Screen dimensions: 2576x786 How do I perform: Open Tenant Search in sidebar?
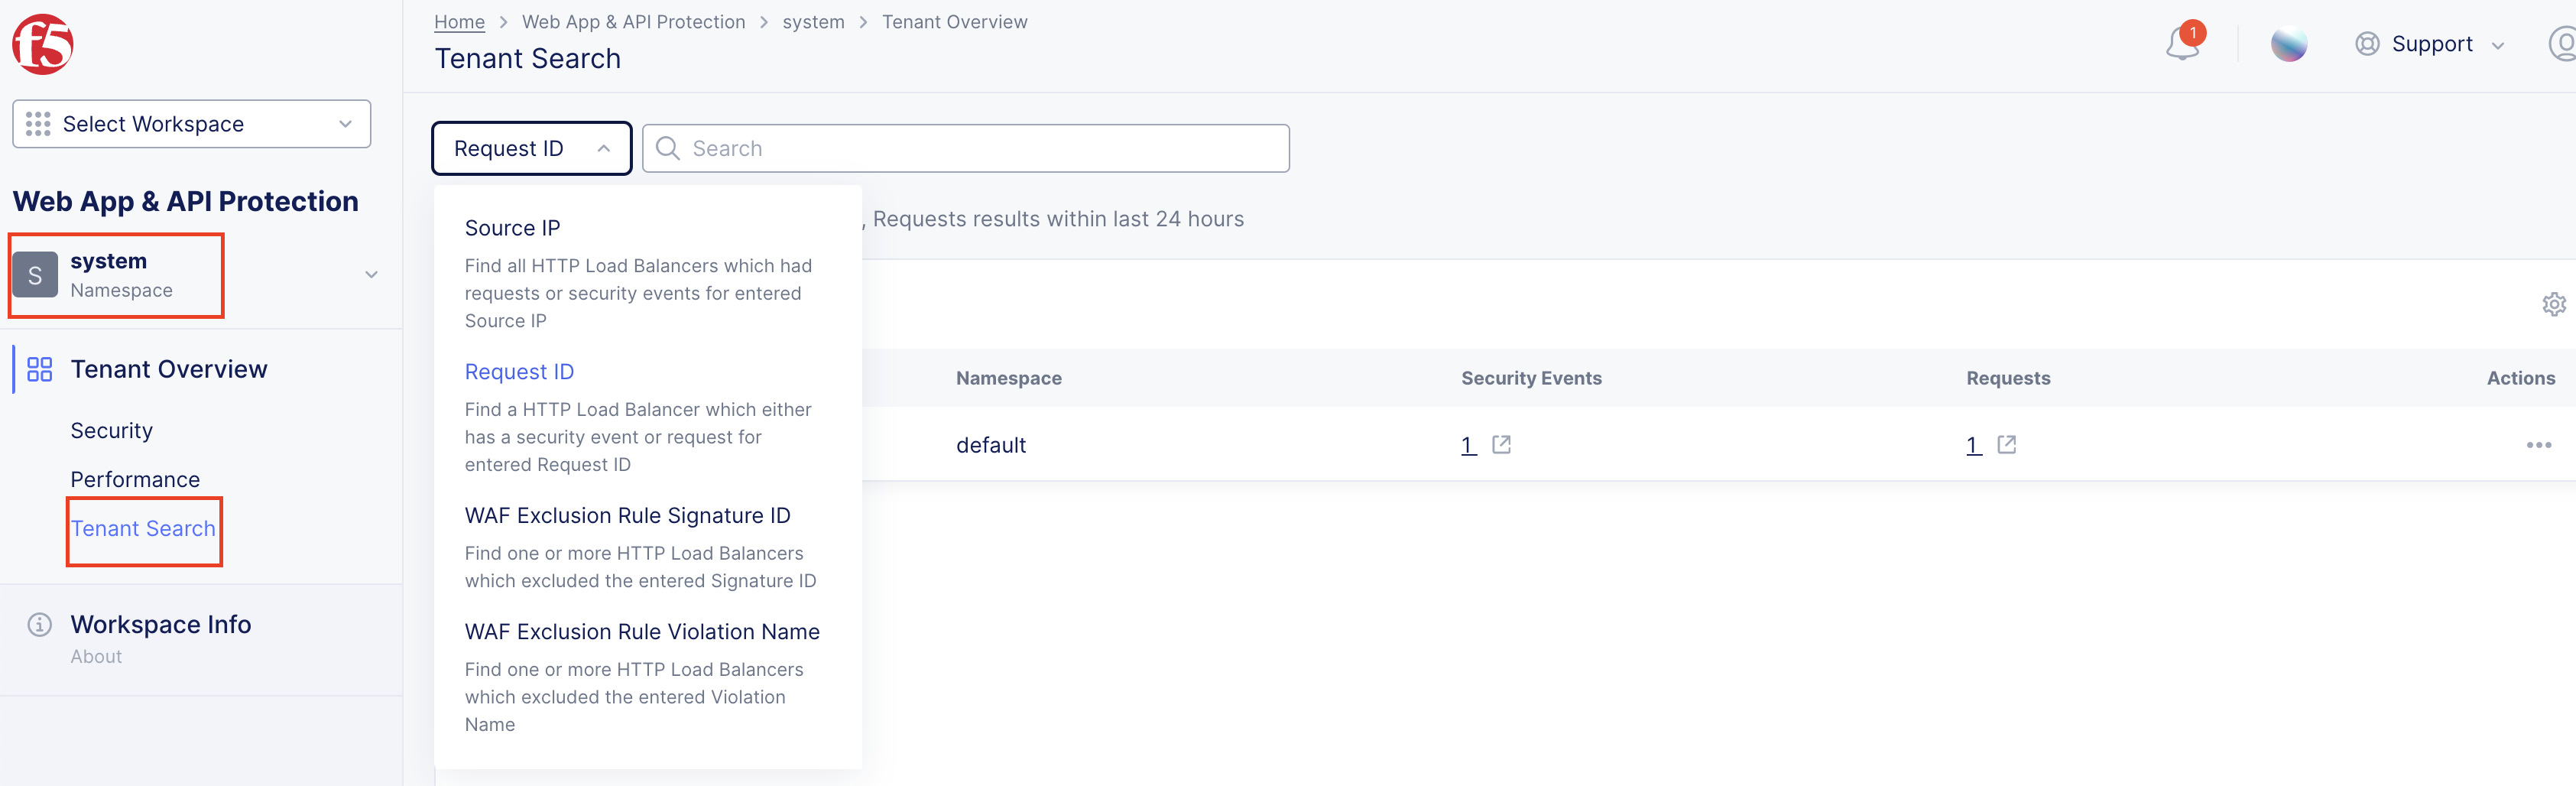[143, 529]
